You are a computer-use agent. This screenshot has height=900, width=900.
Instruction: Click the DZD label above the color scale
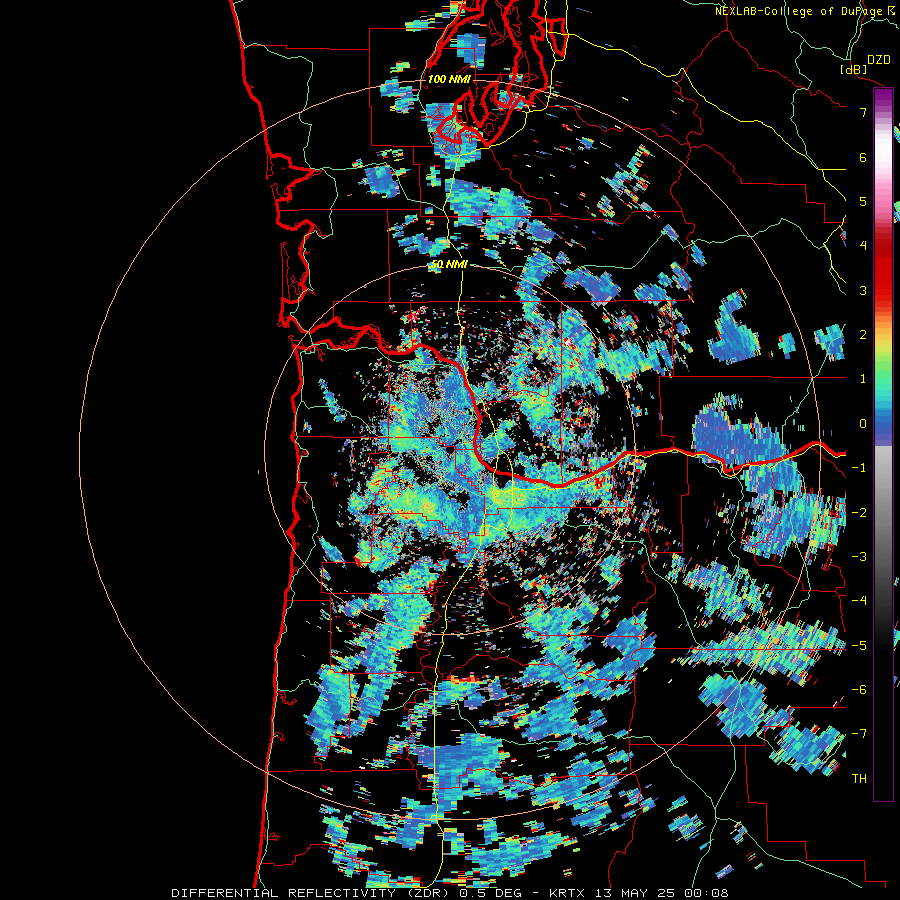[x=878, y=60]
